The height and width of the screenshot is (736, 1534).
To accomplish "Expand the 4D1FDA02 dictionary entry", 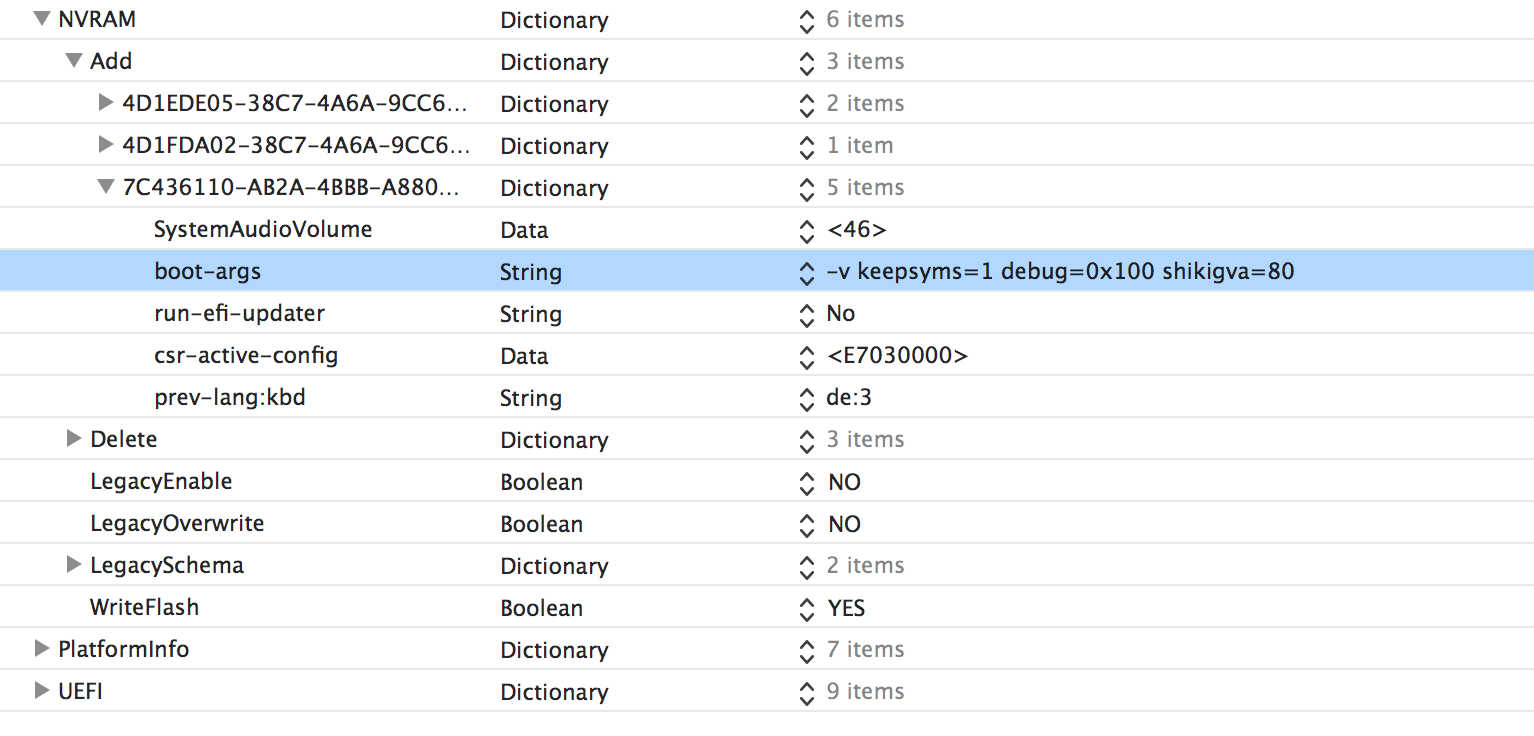I will 106,145.
